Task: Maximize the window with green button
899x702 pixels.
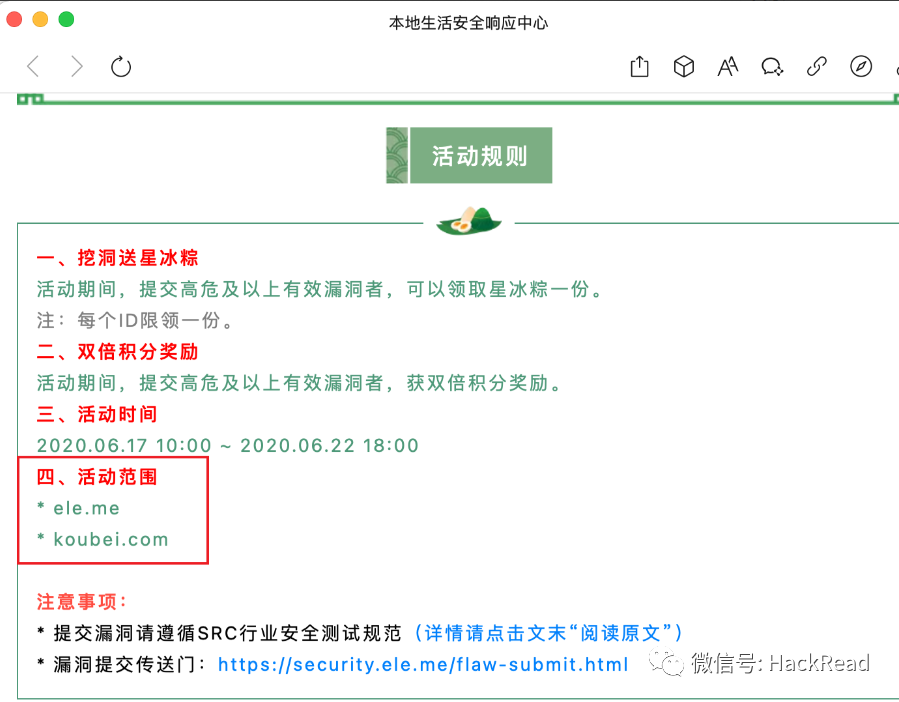Action: (67, 20)
